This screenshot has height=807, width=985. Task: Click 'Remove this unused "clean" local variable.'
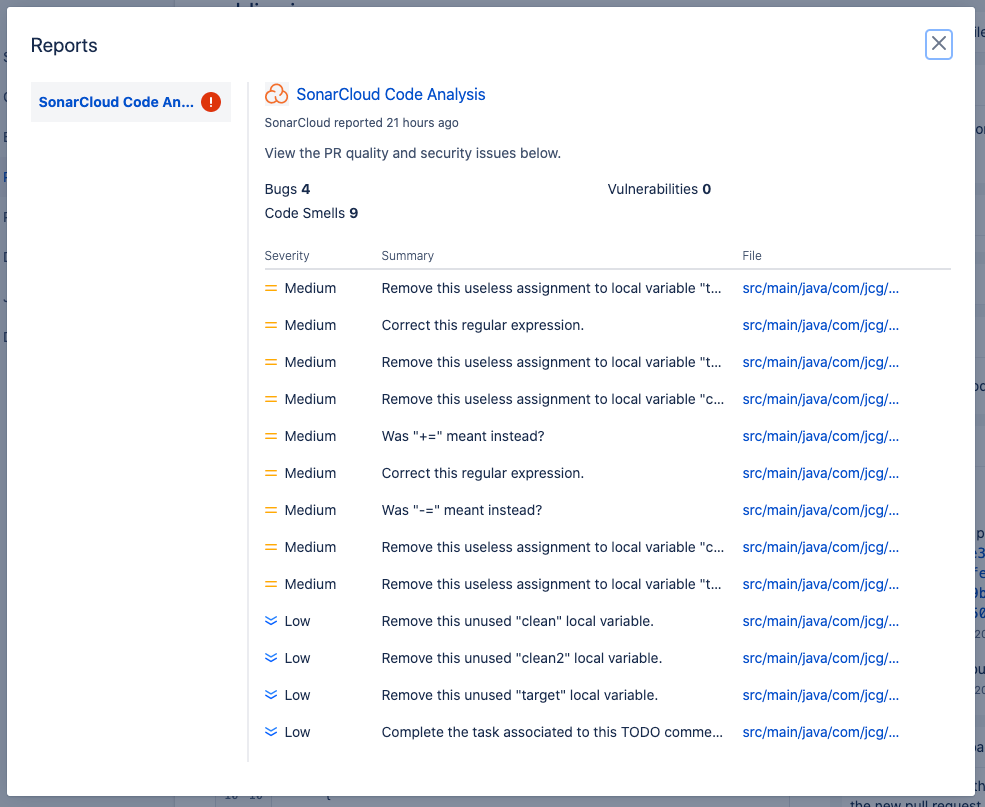click(x=518, y=621)
